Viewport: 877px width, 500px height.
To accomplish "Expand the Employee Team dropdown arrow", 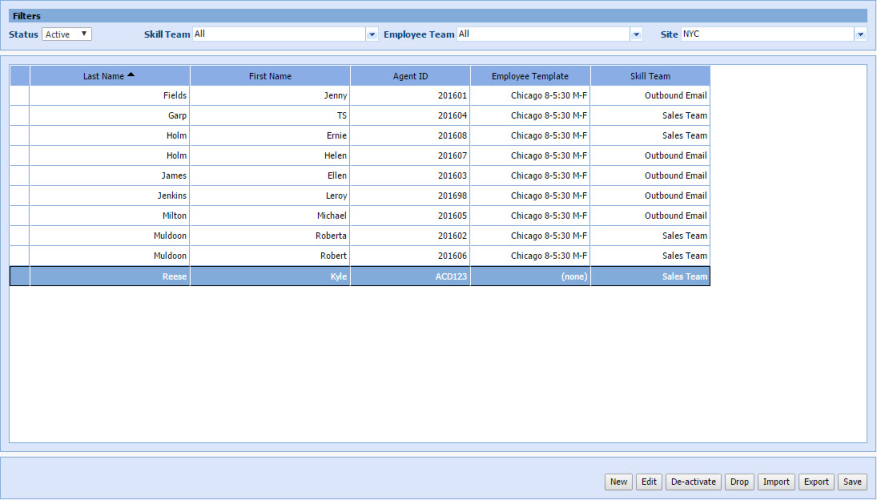I will pos(636,34).
